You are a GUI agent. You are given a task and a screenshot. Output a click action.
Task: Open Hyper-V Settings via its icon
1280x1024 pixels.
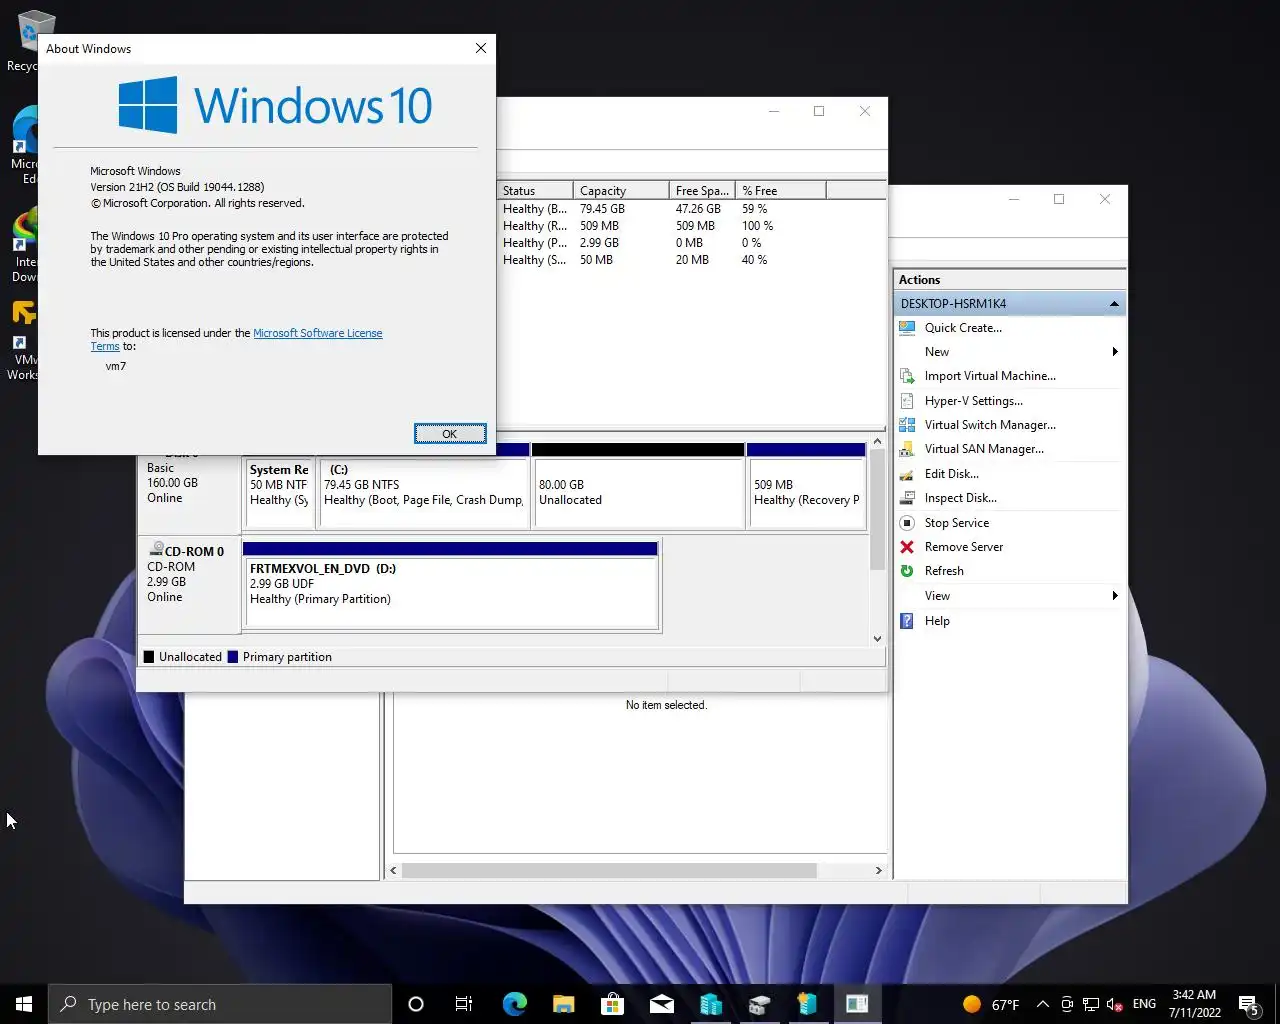coord(907,401)
